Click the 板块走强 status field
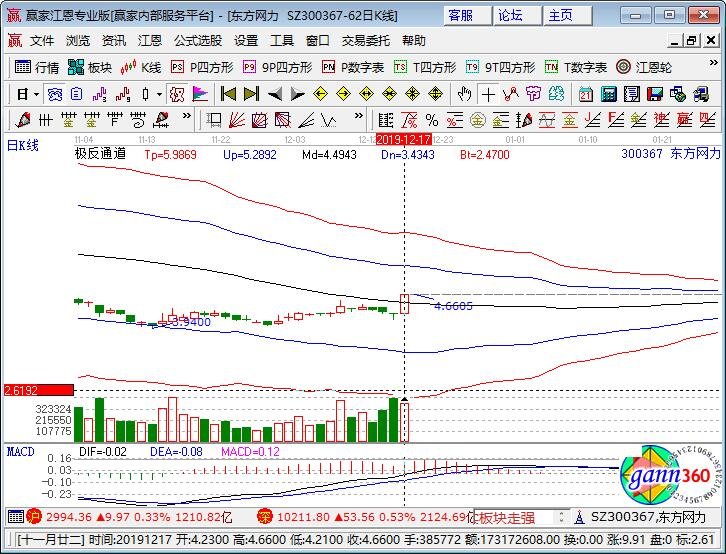This screenshot has height=554, width=726. click(514, 517)
